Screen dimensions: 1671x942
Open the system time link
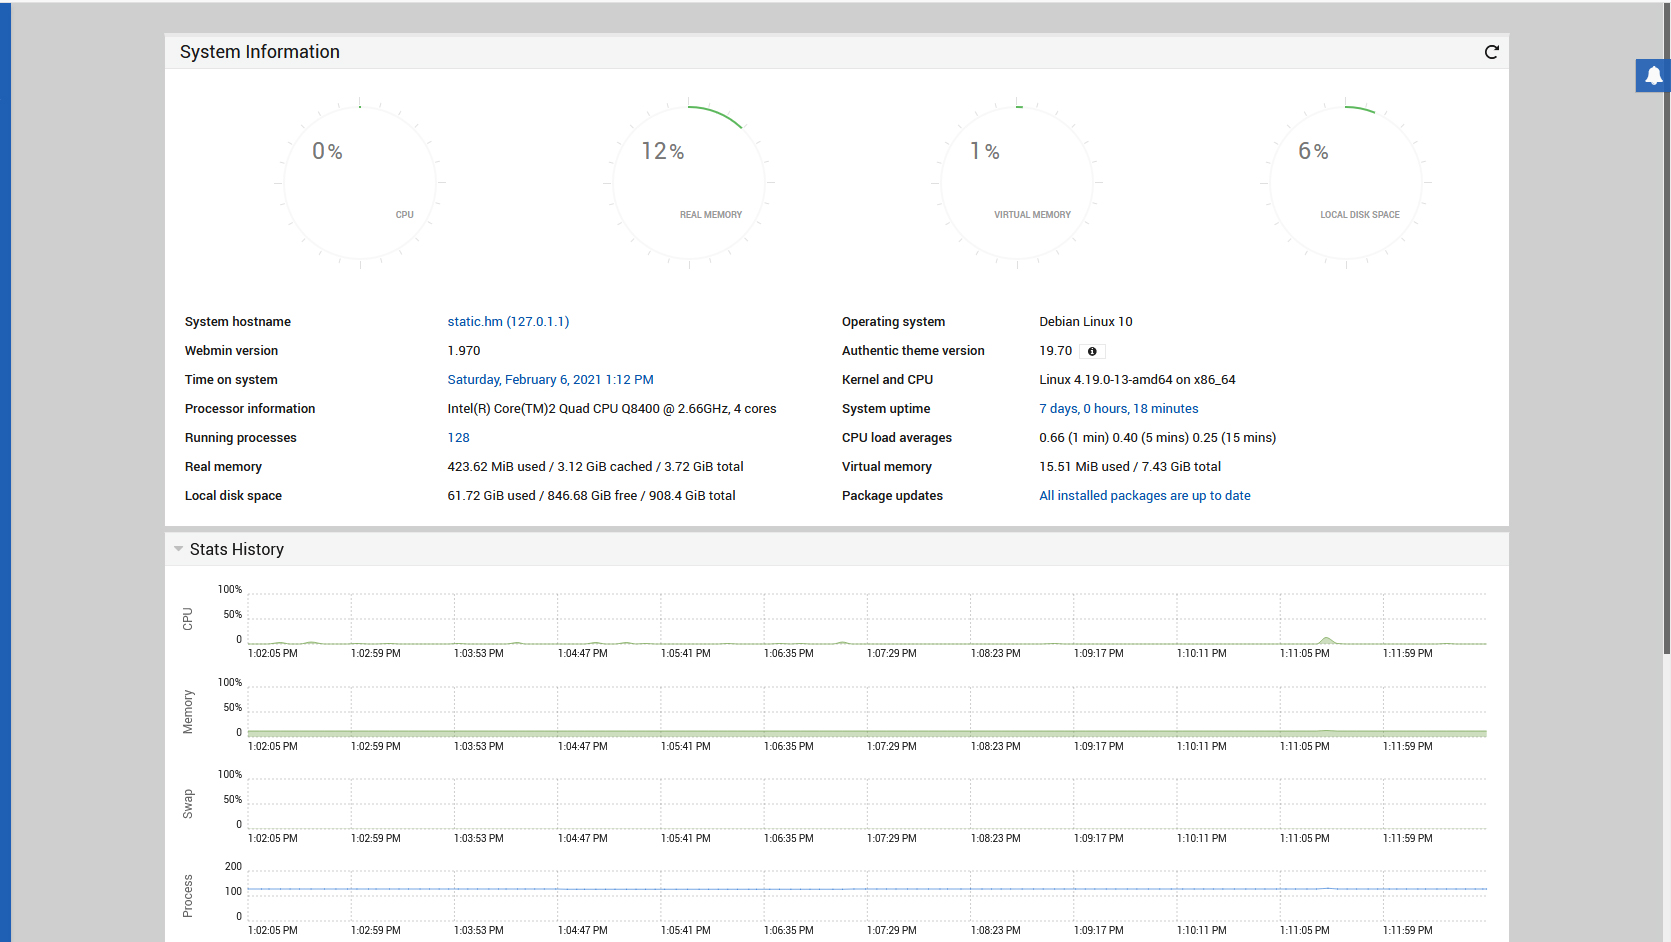550,380
